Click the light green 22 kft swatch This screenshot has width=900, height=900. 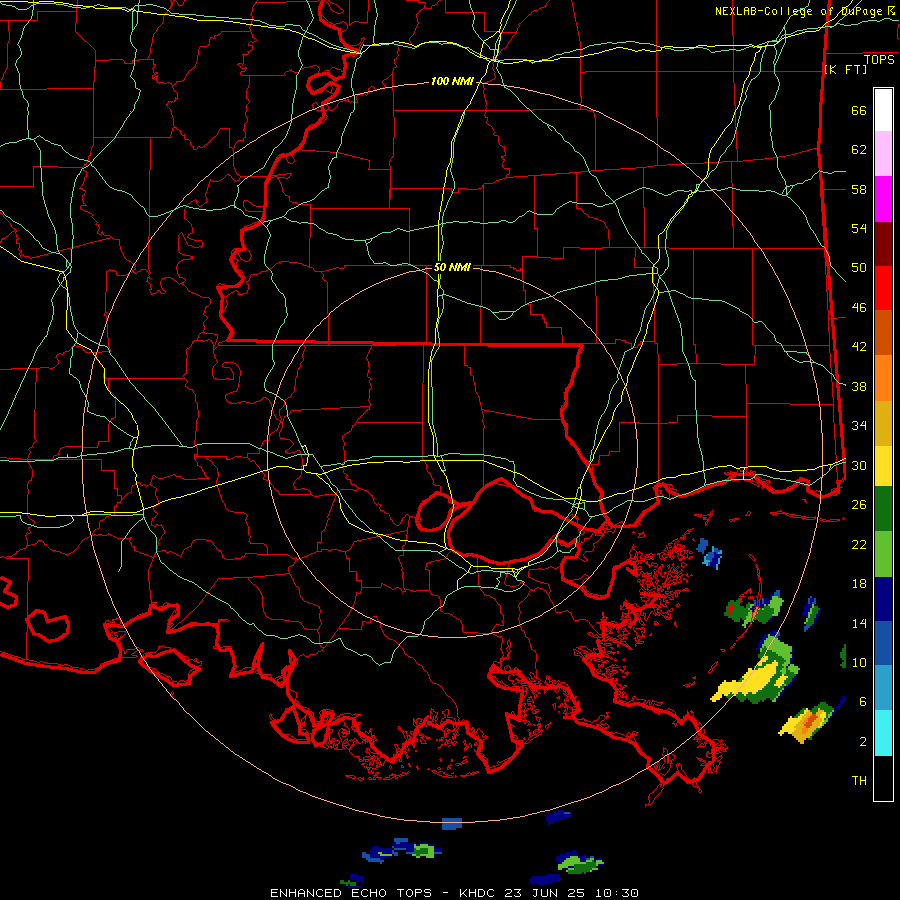(x=883, y=554)
